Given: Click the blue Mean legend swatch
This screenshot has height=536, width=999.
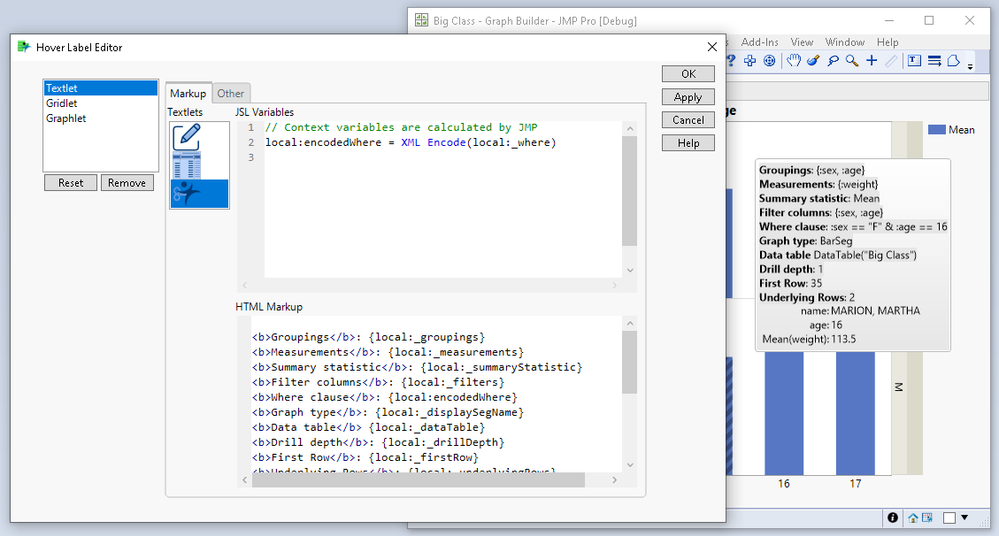Looking at the screenshot, I should click(937, 130).
